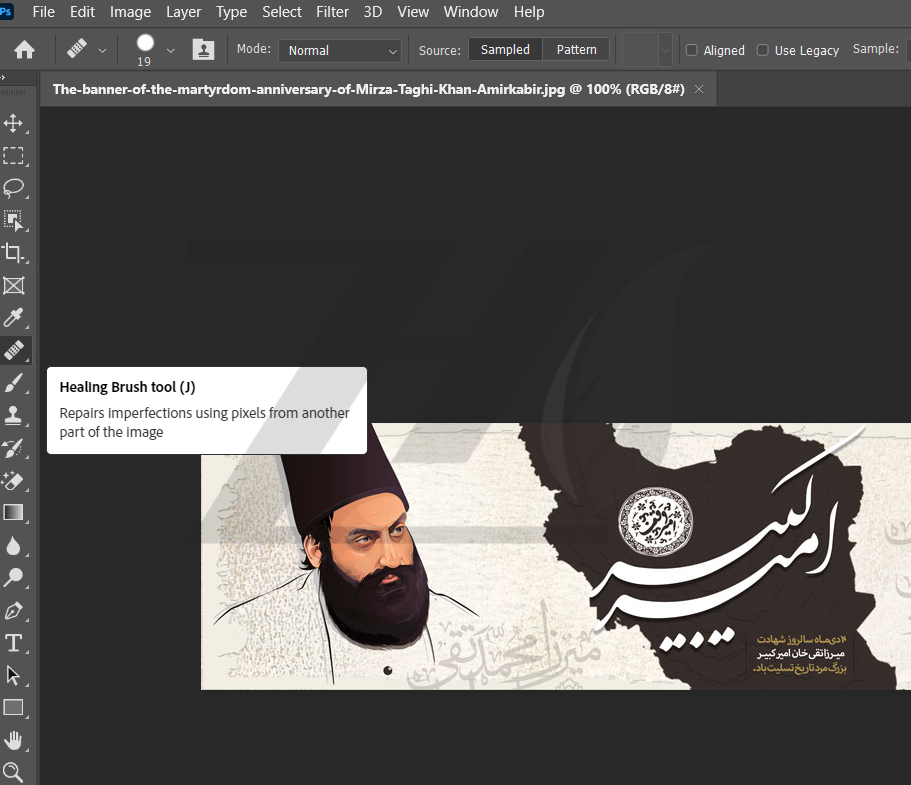Close the Amirkabir banner document tab
Image resolution: width=911 pixels, height=785 pixels.
click(x=699, y=89)
